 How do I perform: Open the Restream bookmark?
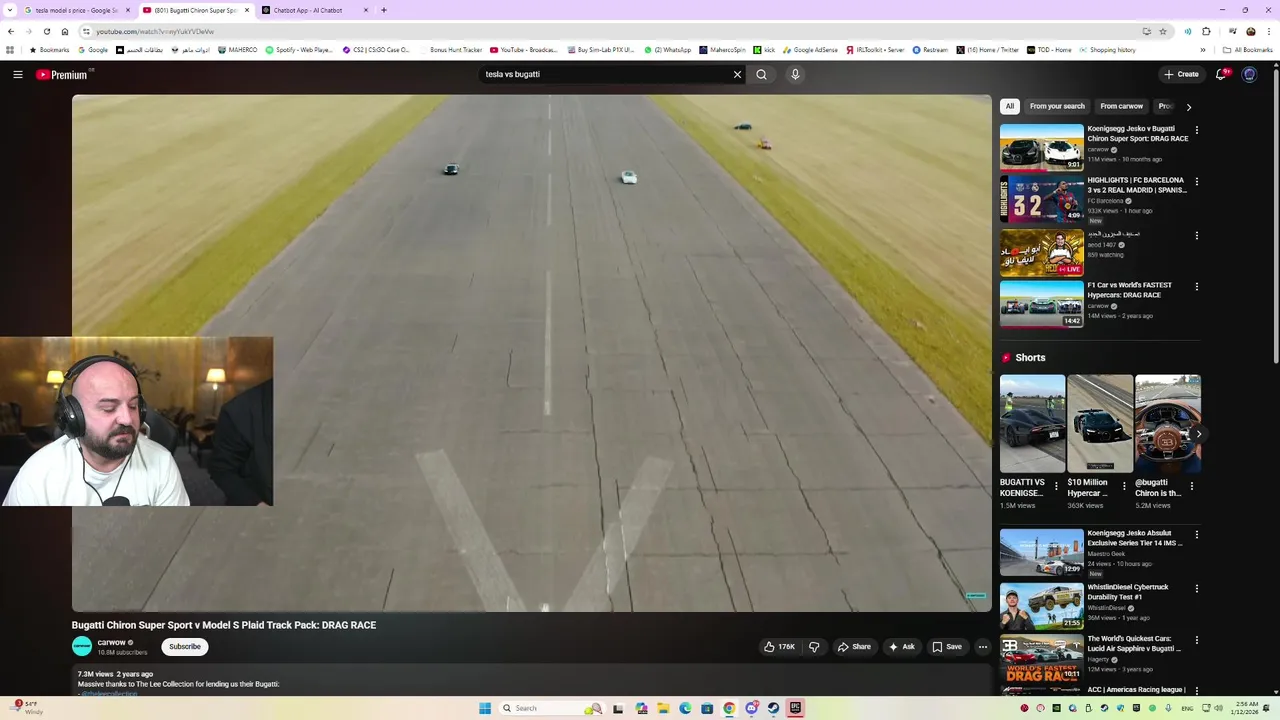[929, 50]
